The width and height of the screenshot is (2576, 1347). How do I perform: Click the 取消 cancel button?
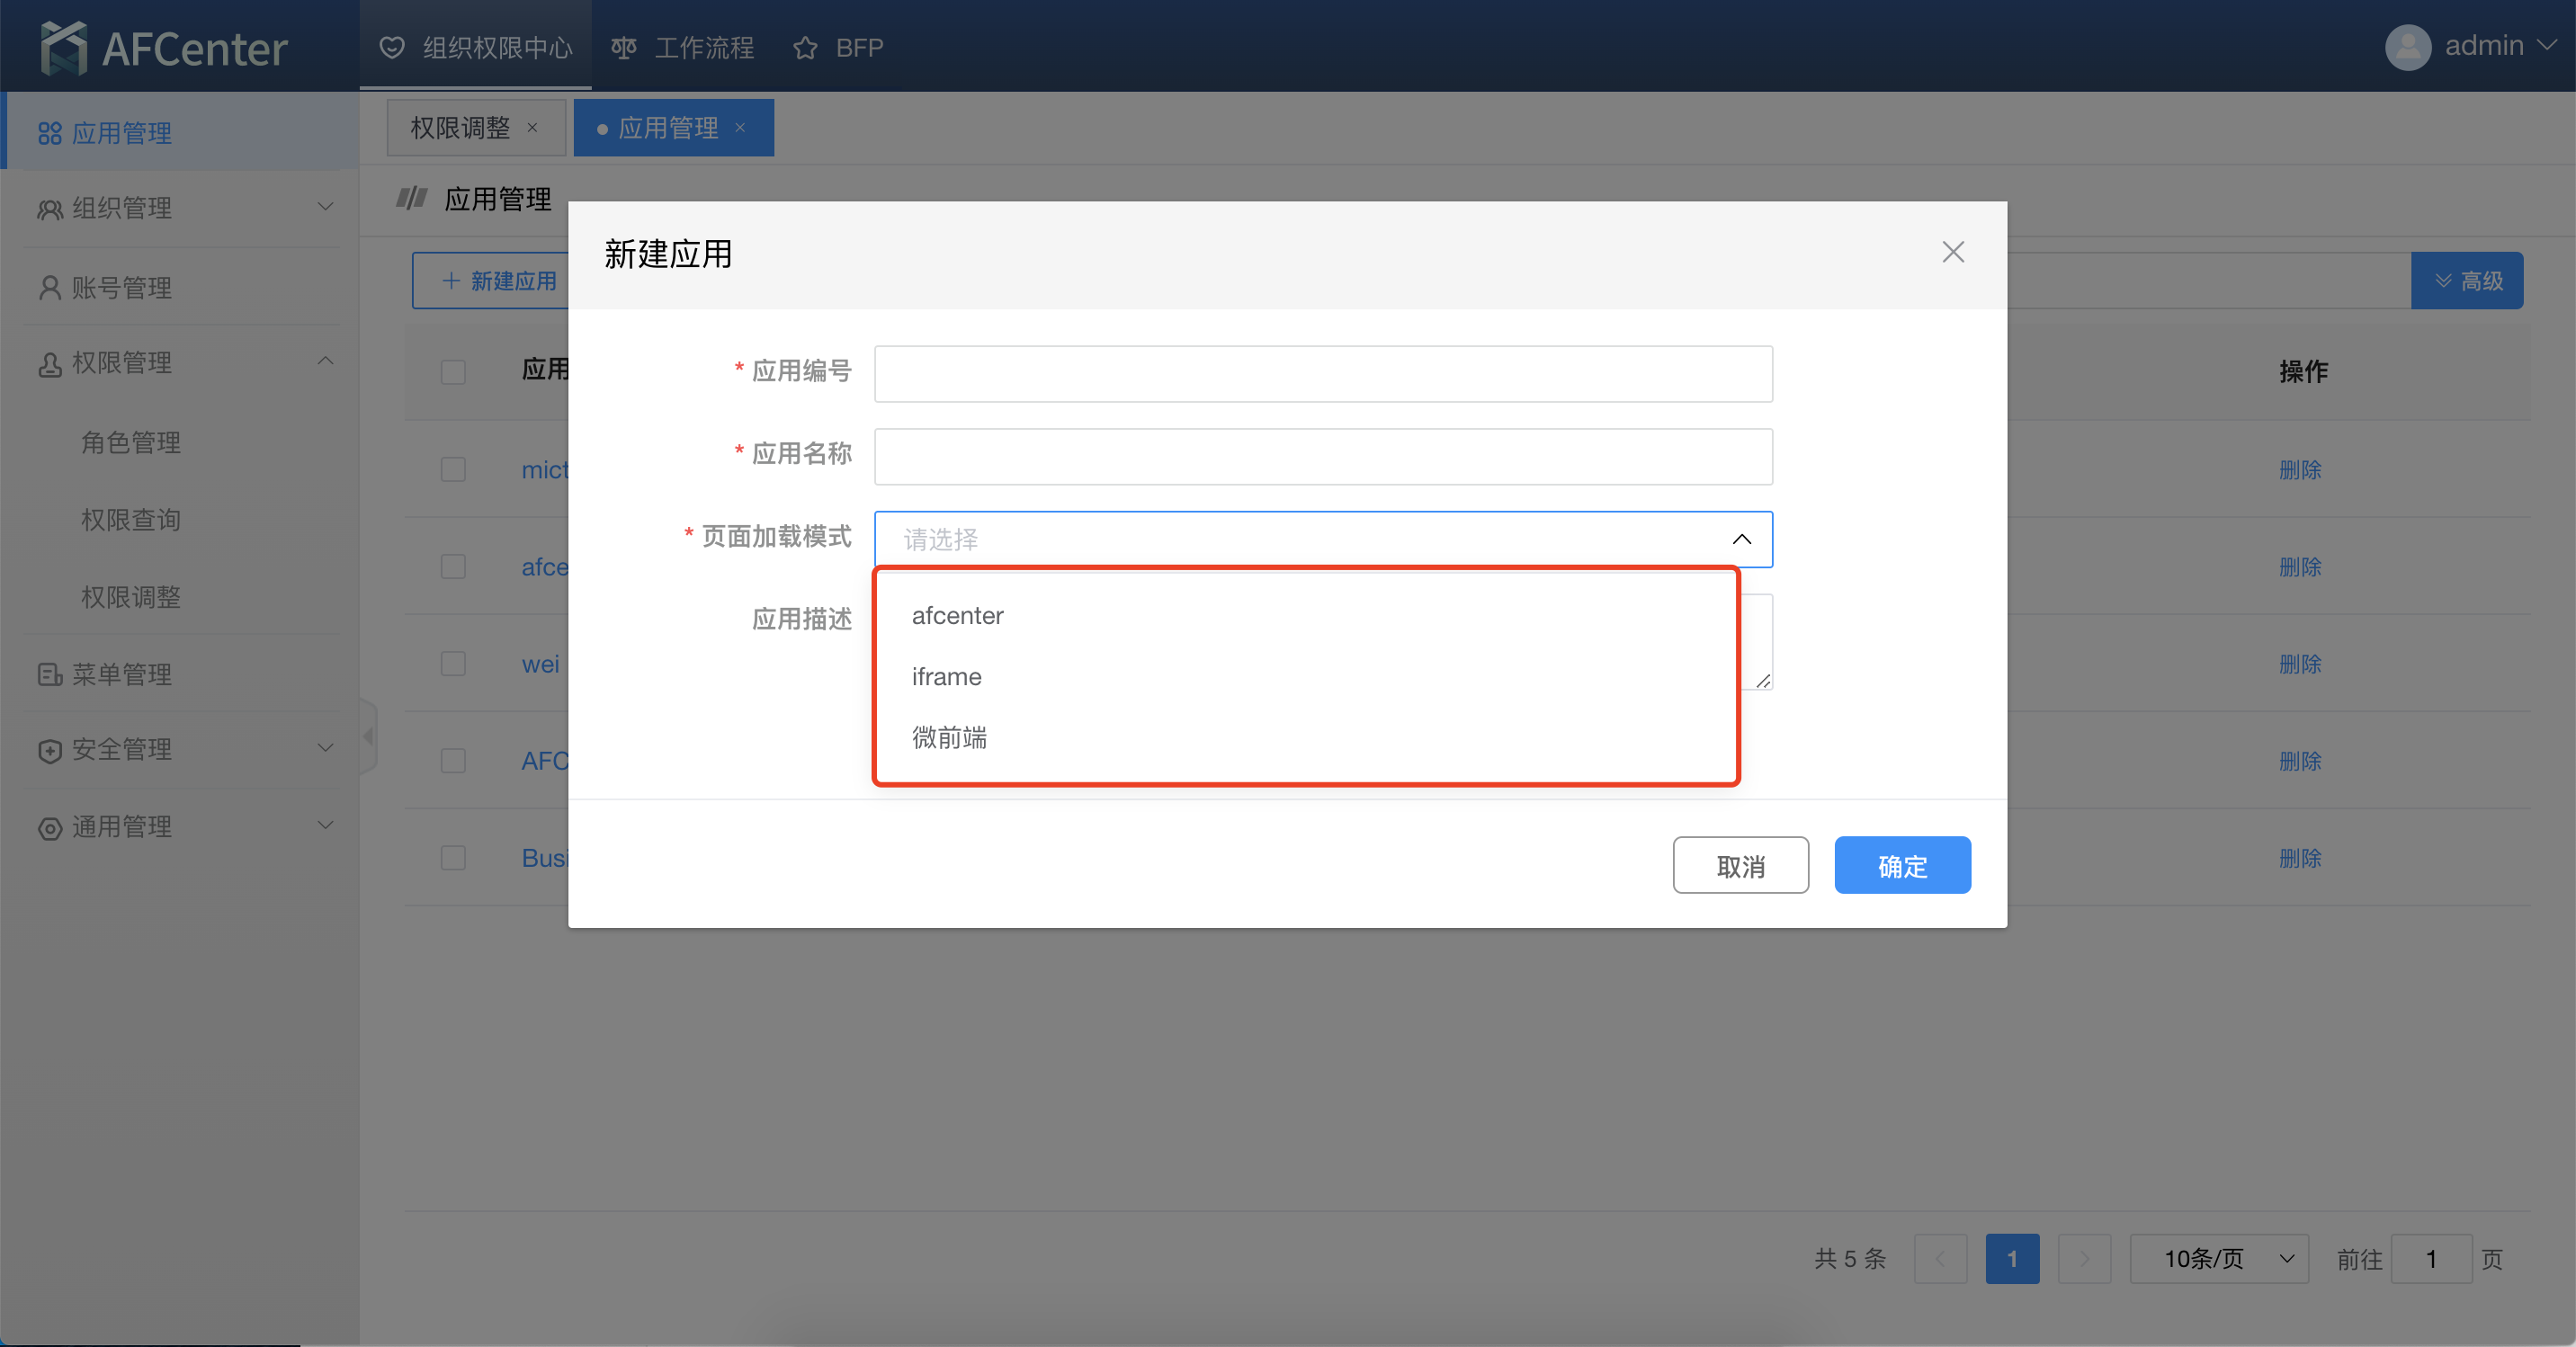(1741, 867)
